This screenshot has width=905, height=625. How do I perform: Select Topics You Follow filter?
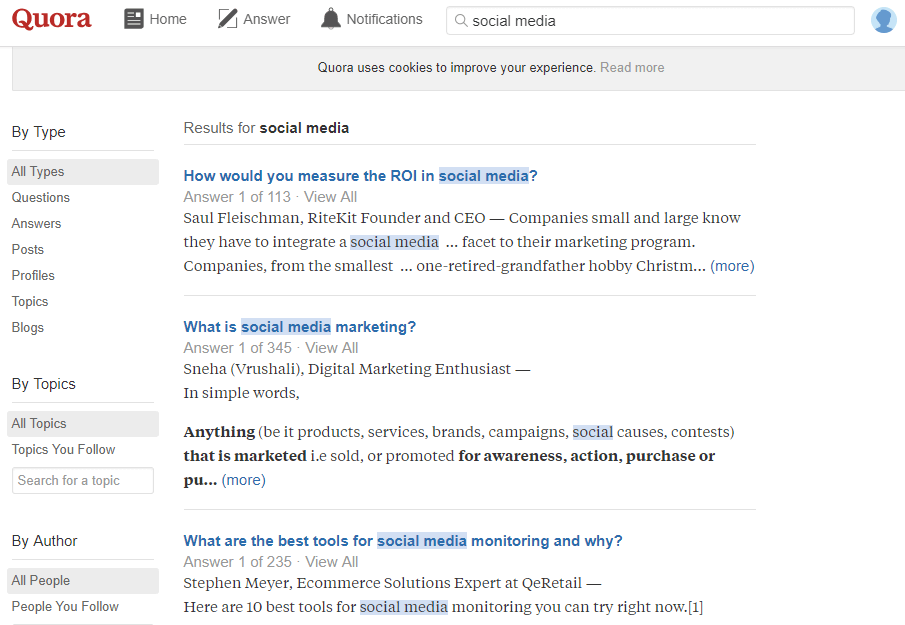pos(63,450)
